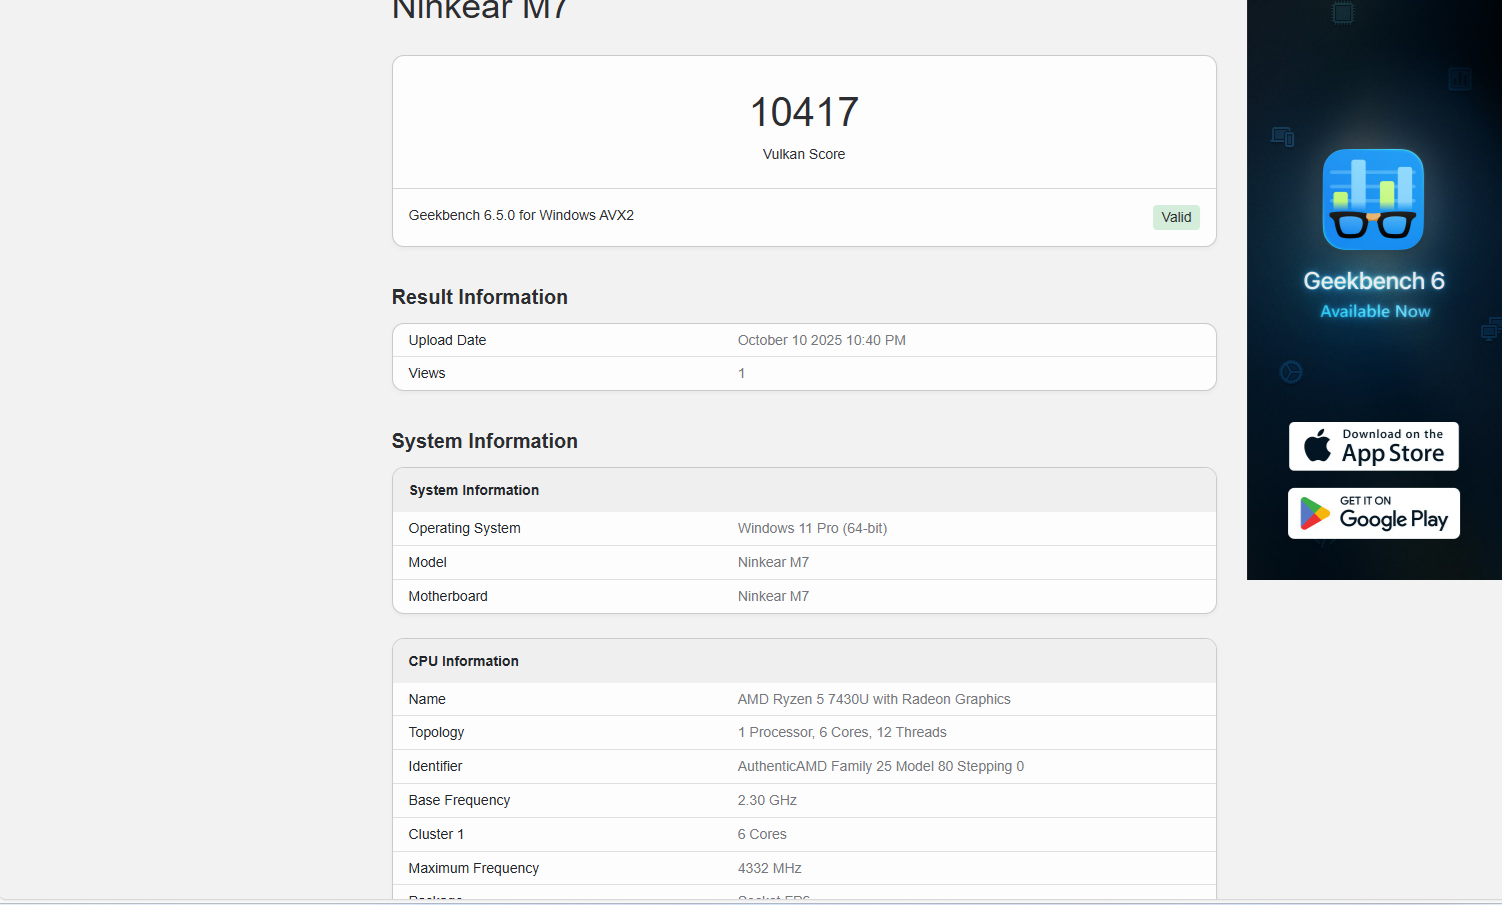The height and width of the screenshot is (905, 1502).
Task: Click the Geekbench 6 ad title text
Action: click(1373, 281)
